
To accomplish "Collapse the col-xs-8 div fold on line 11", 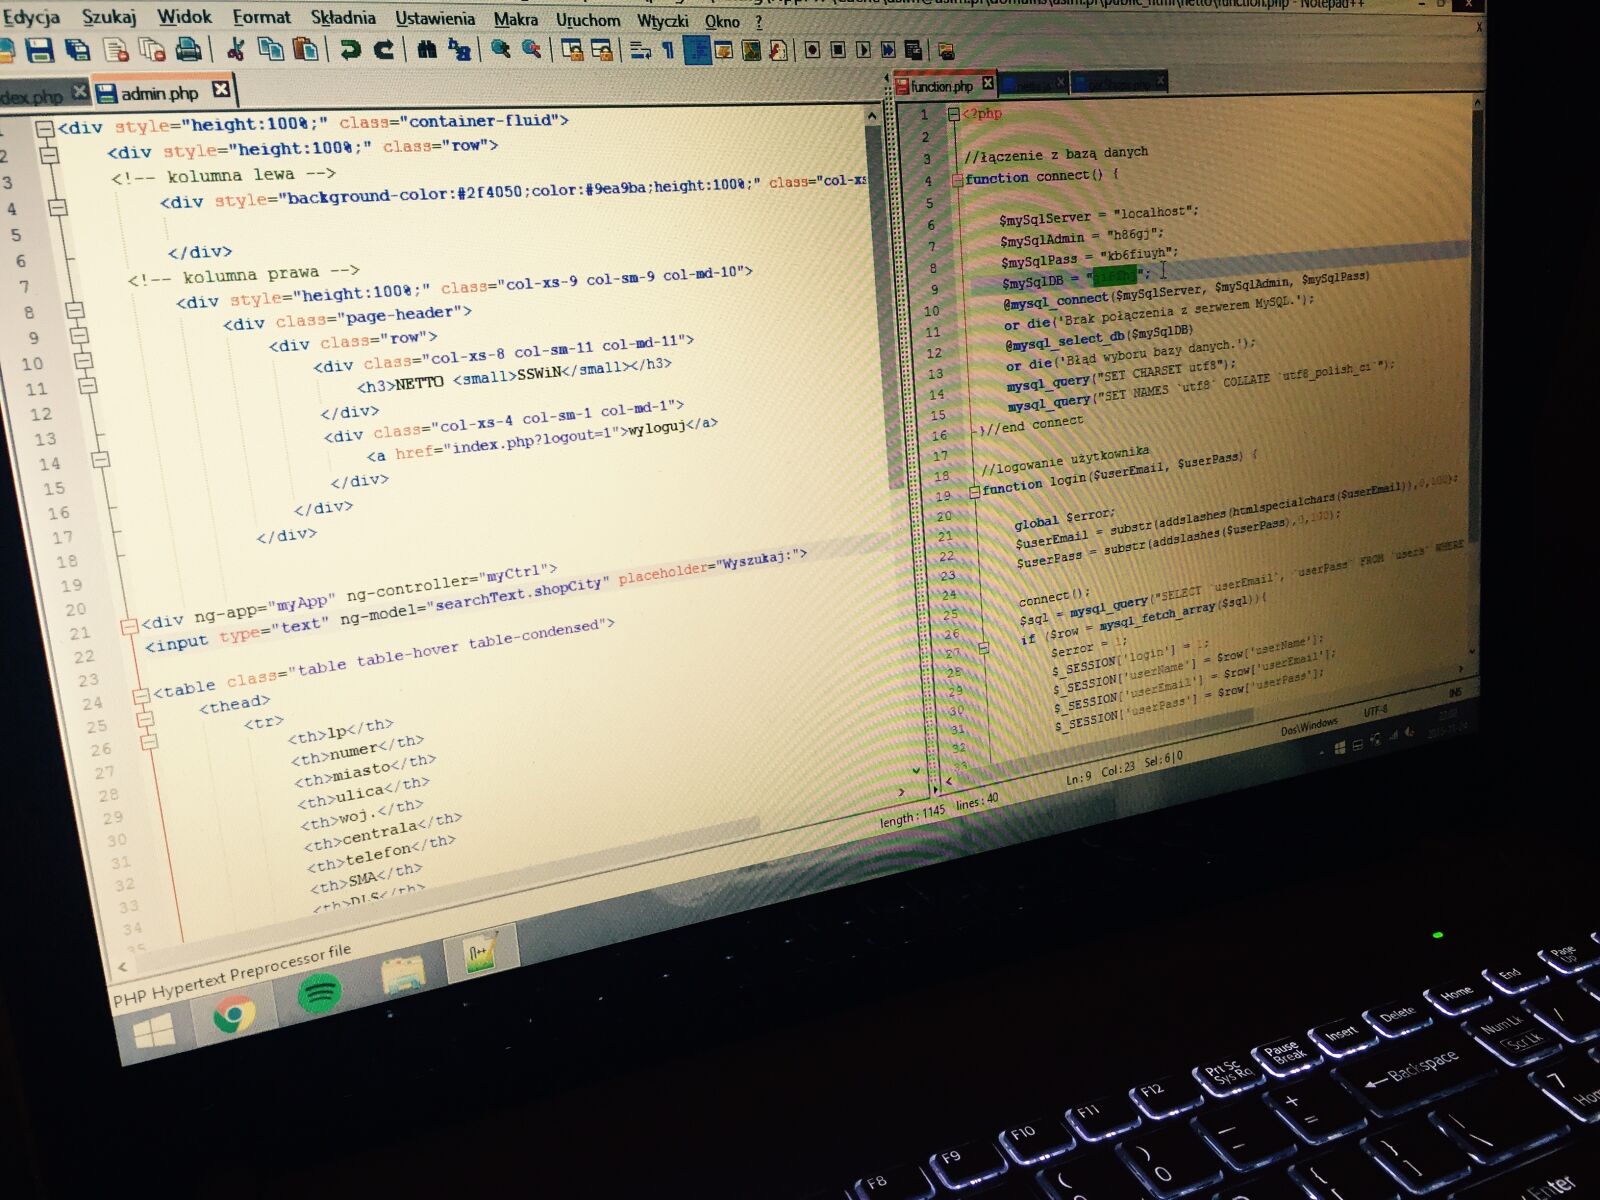I will coord(88,385).
